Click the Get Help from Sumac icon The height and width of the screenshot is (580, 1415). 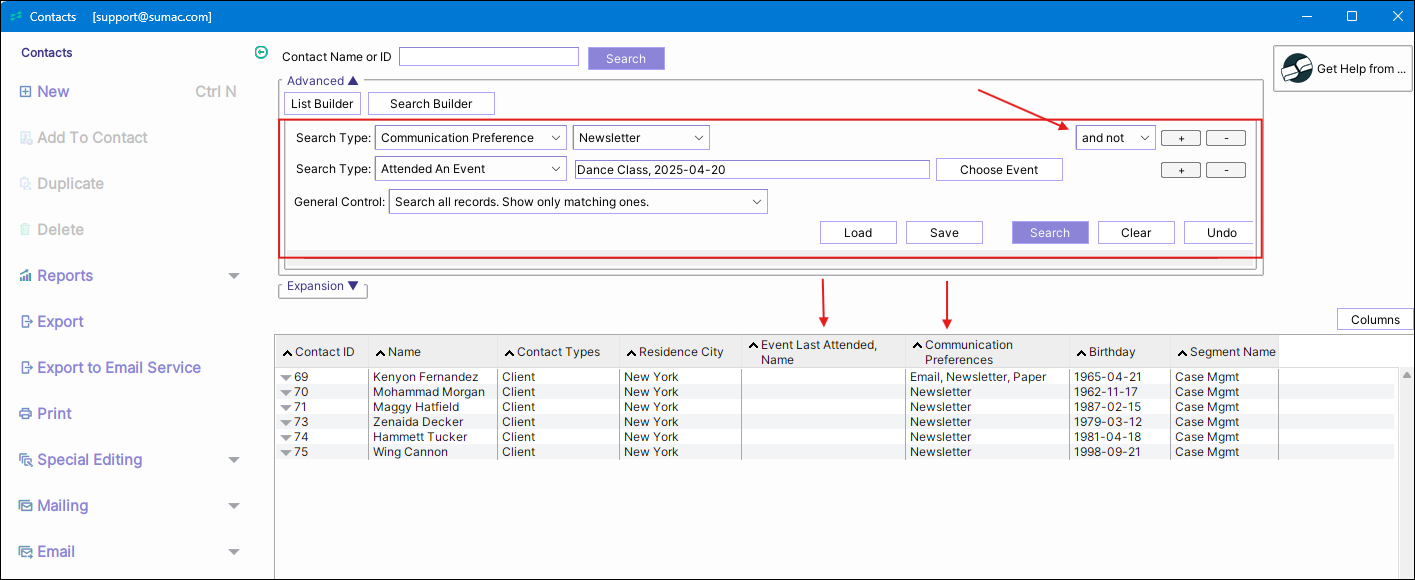[x=1297, y=69]
